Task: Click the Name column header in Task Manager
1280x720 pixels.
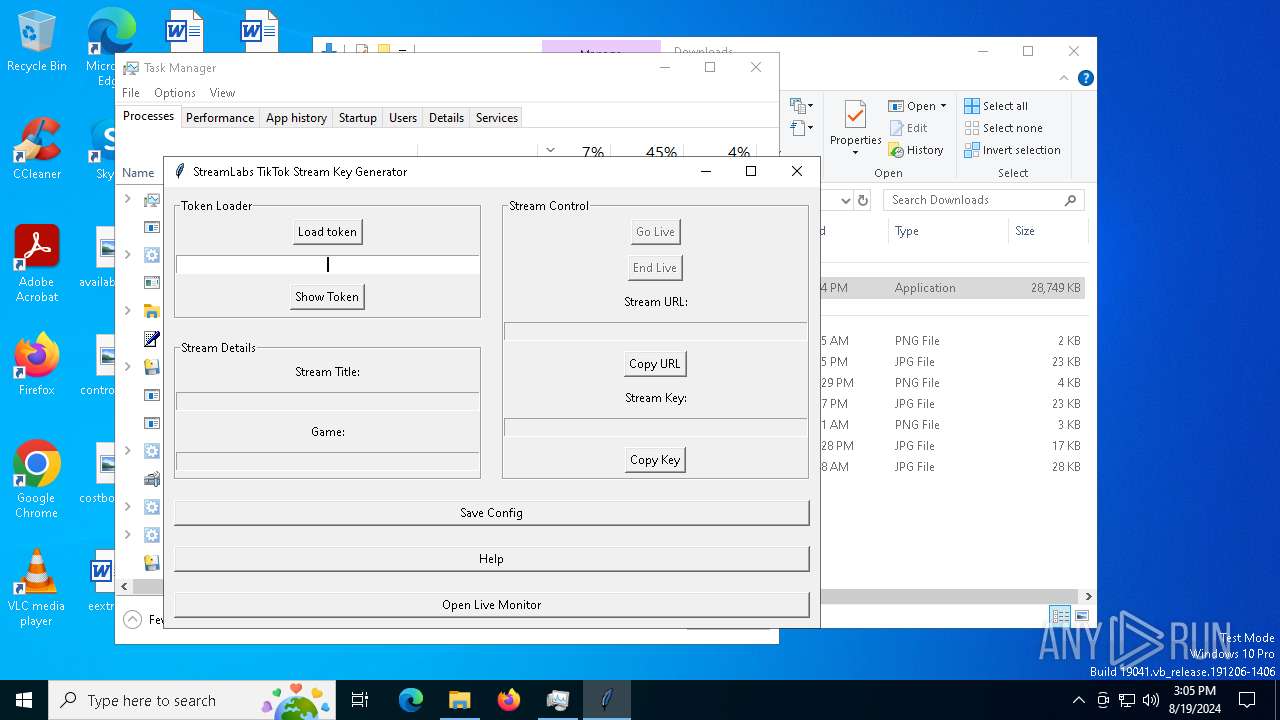Action: 138,173
